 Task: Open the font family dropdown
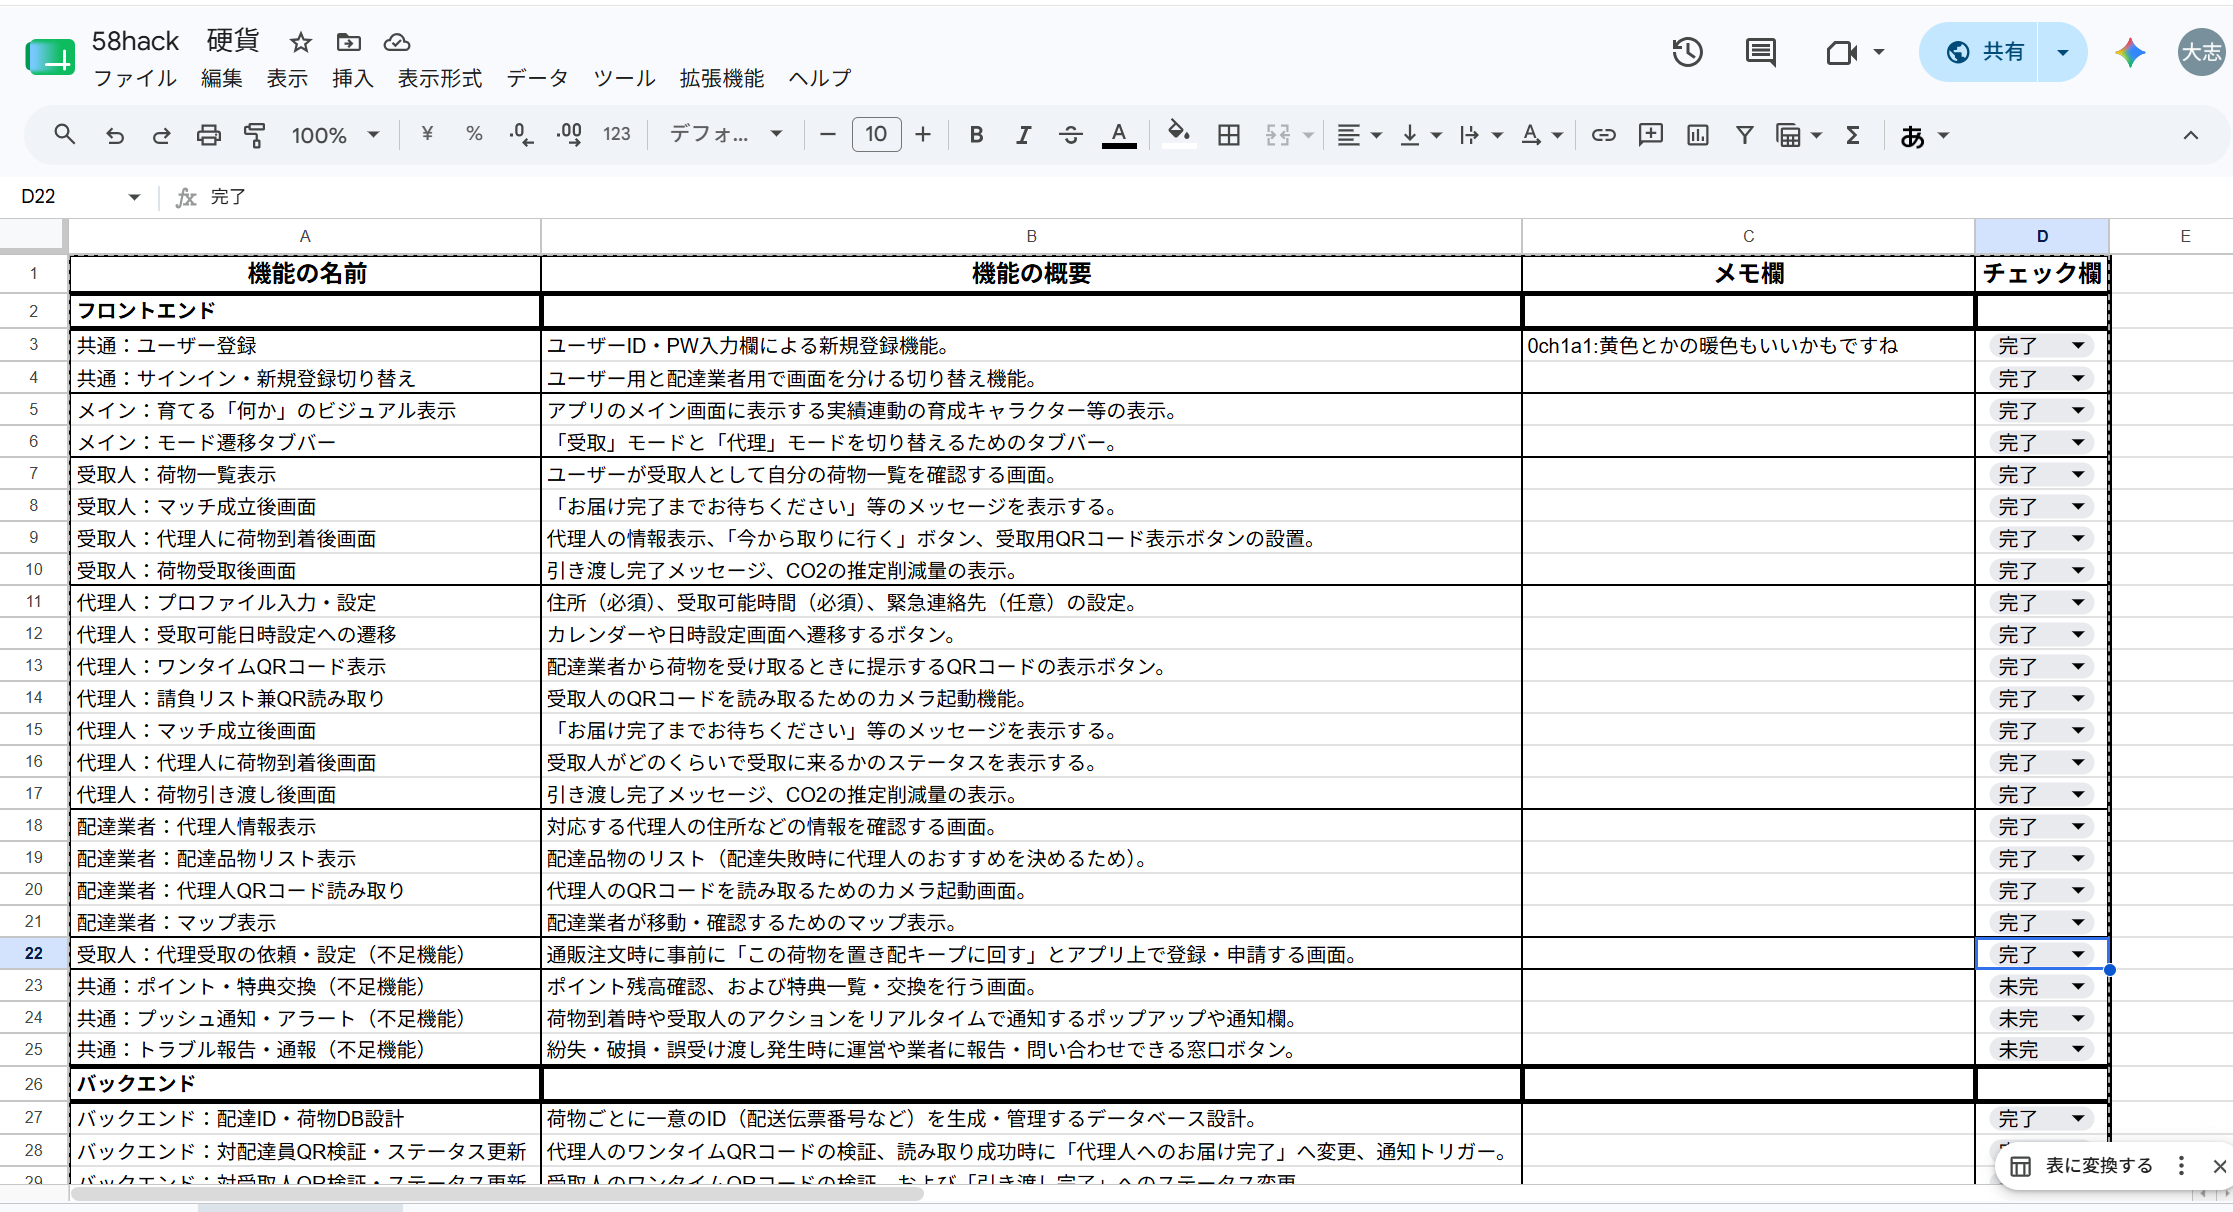tap(725, 134)
